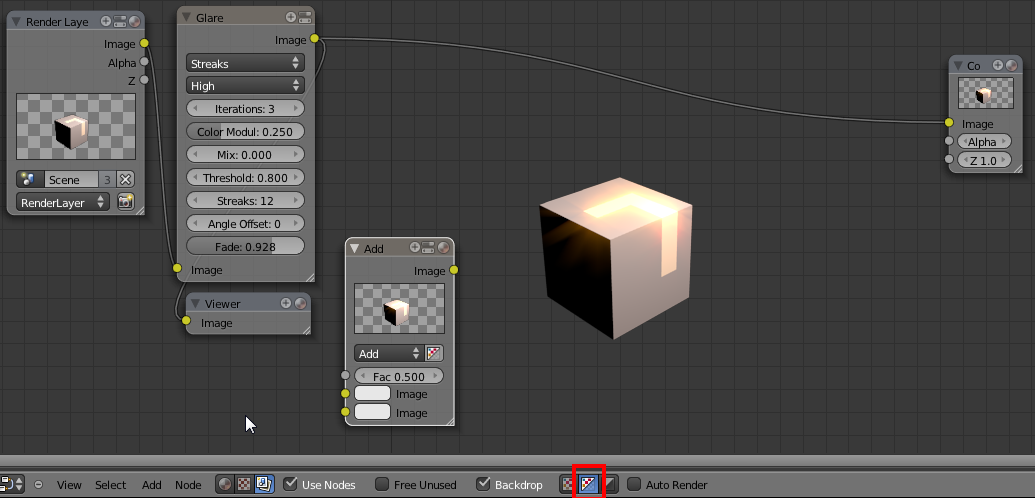Click Add node preview thumbnail
The image size is (1035, 498).
point(399,308)
